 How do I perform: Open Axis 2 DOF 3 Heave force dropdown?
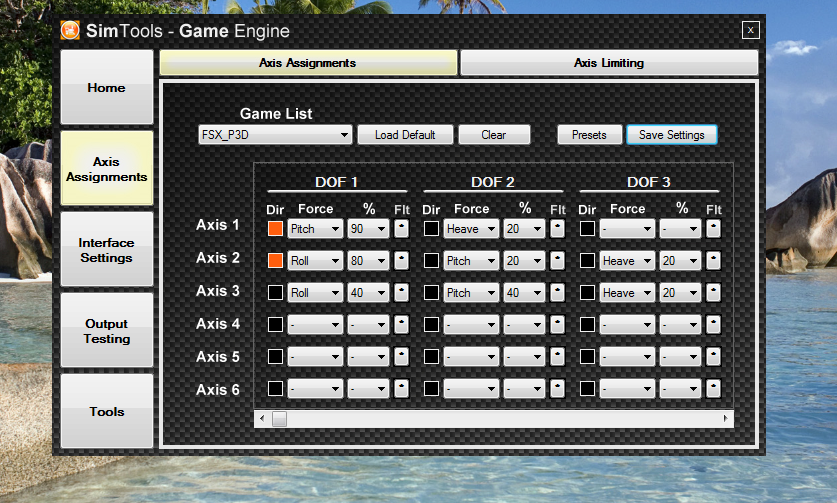click(x=627, y=261)
